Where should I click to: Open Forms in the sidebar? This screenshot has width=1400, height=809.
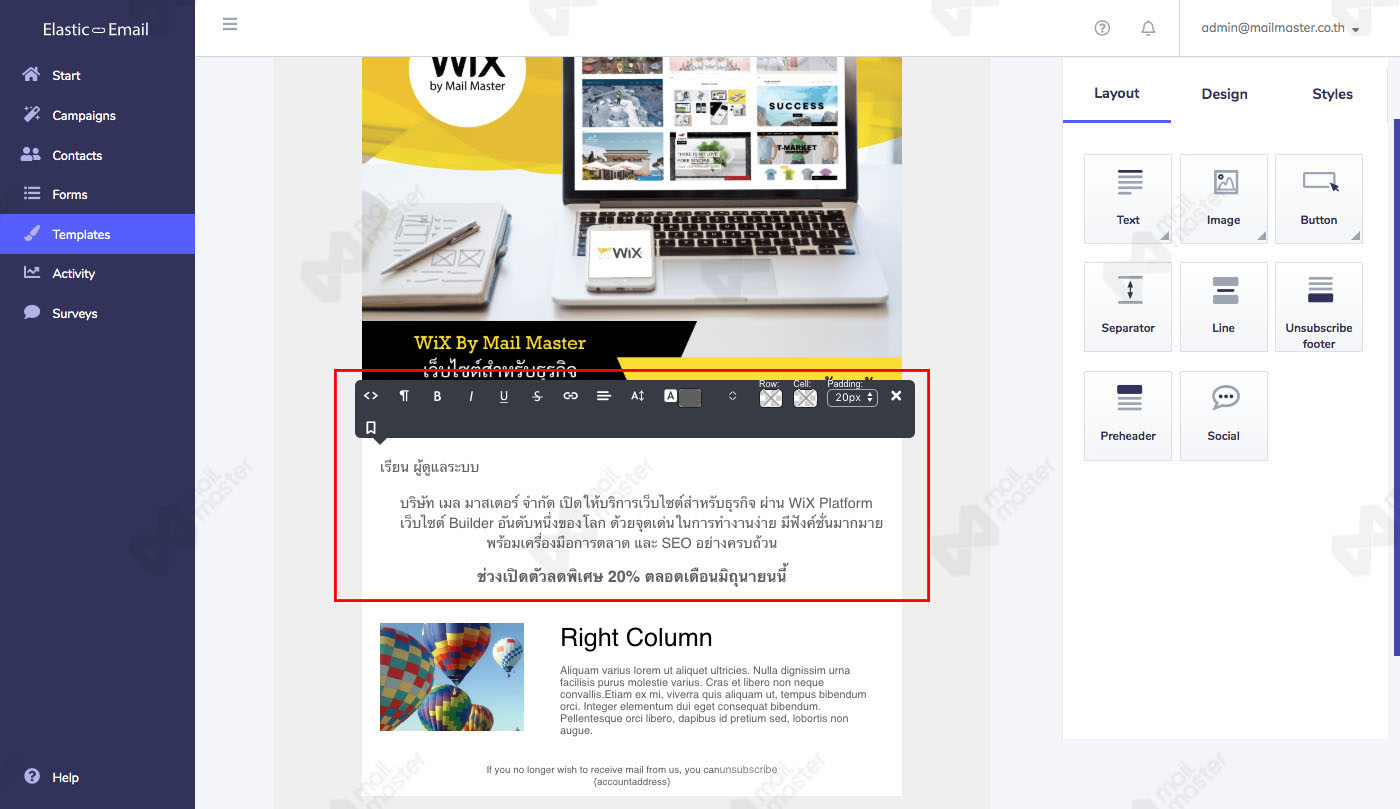(97, 194)
